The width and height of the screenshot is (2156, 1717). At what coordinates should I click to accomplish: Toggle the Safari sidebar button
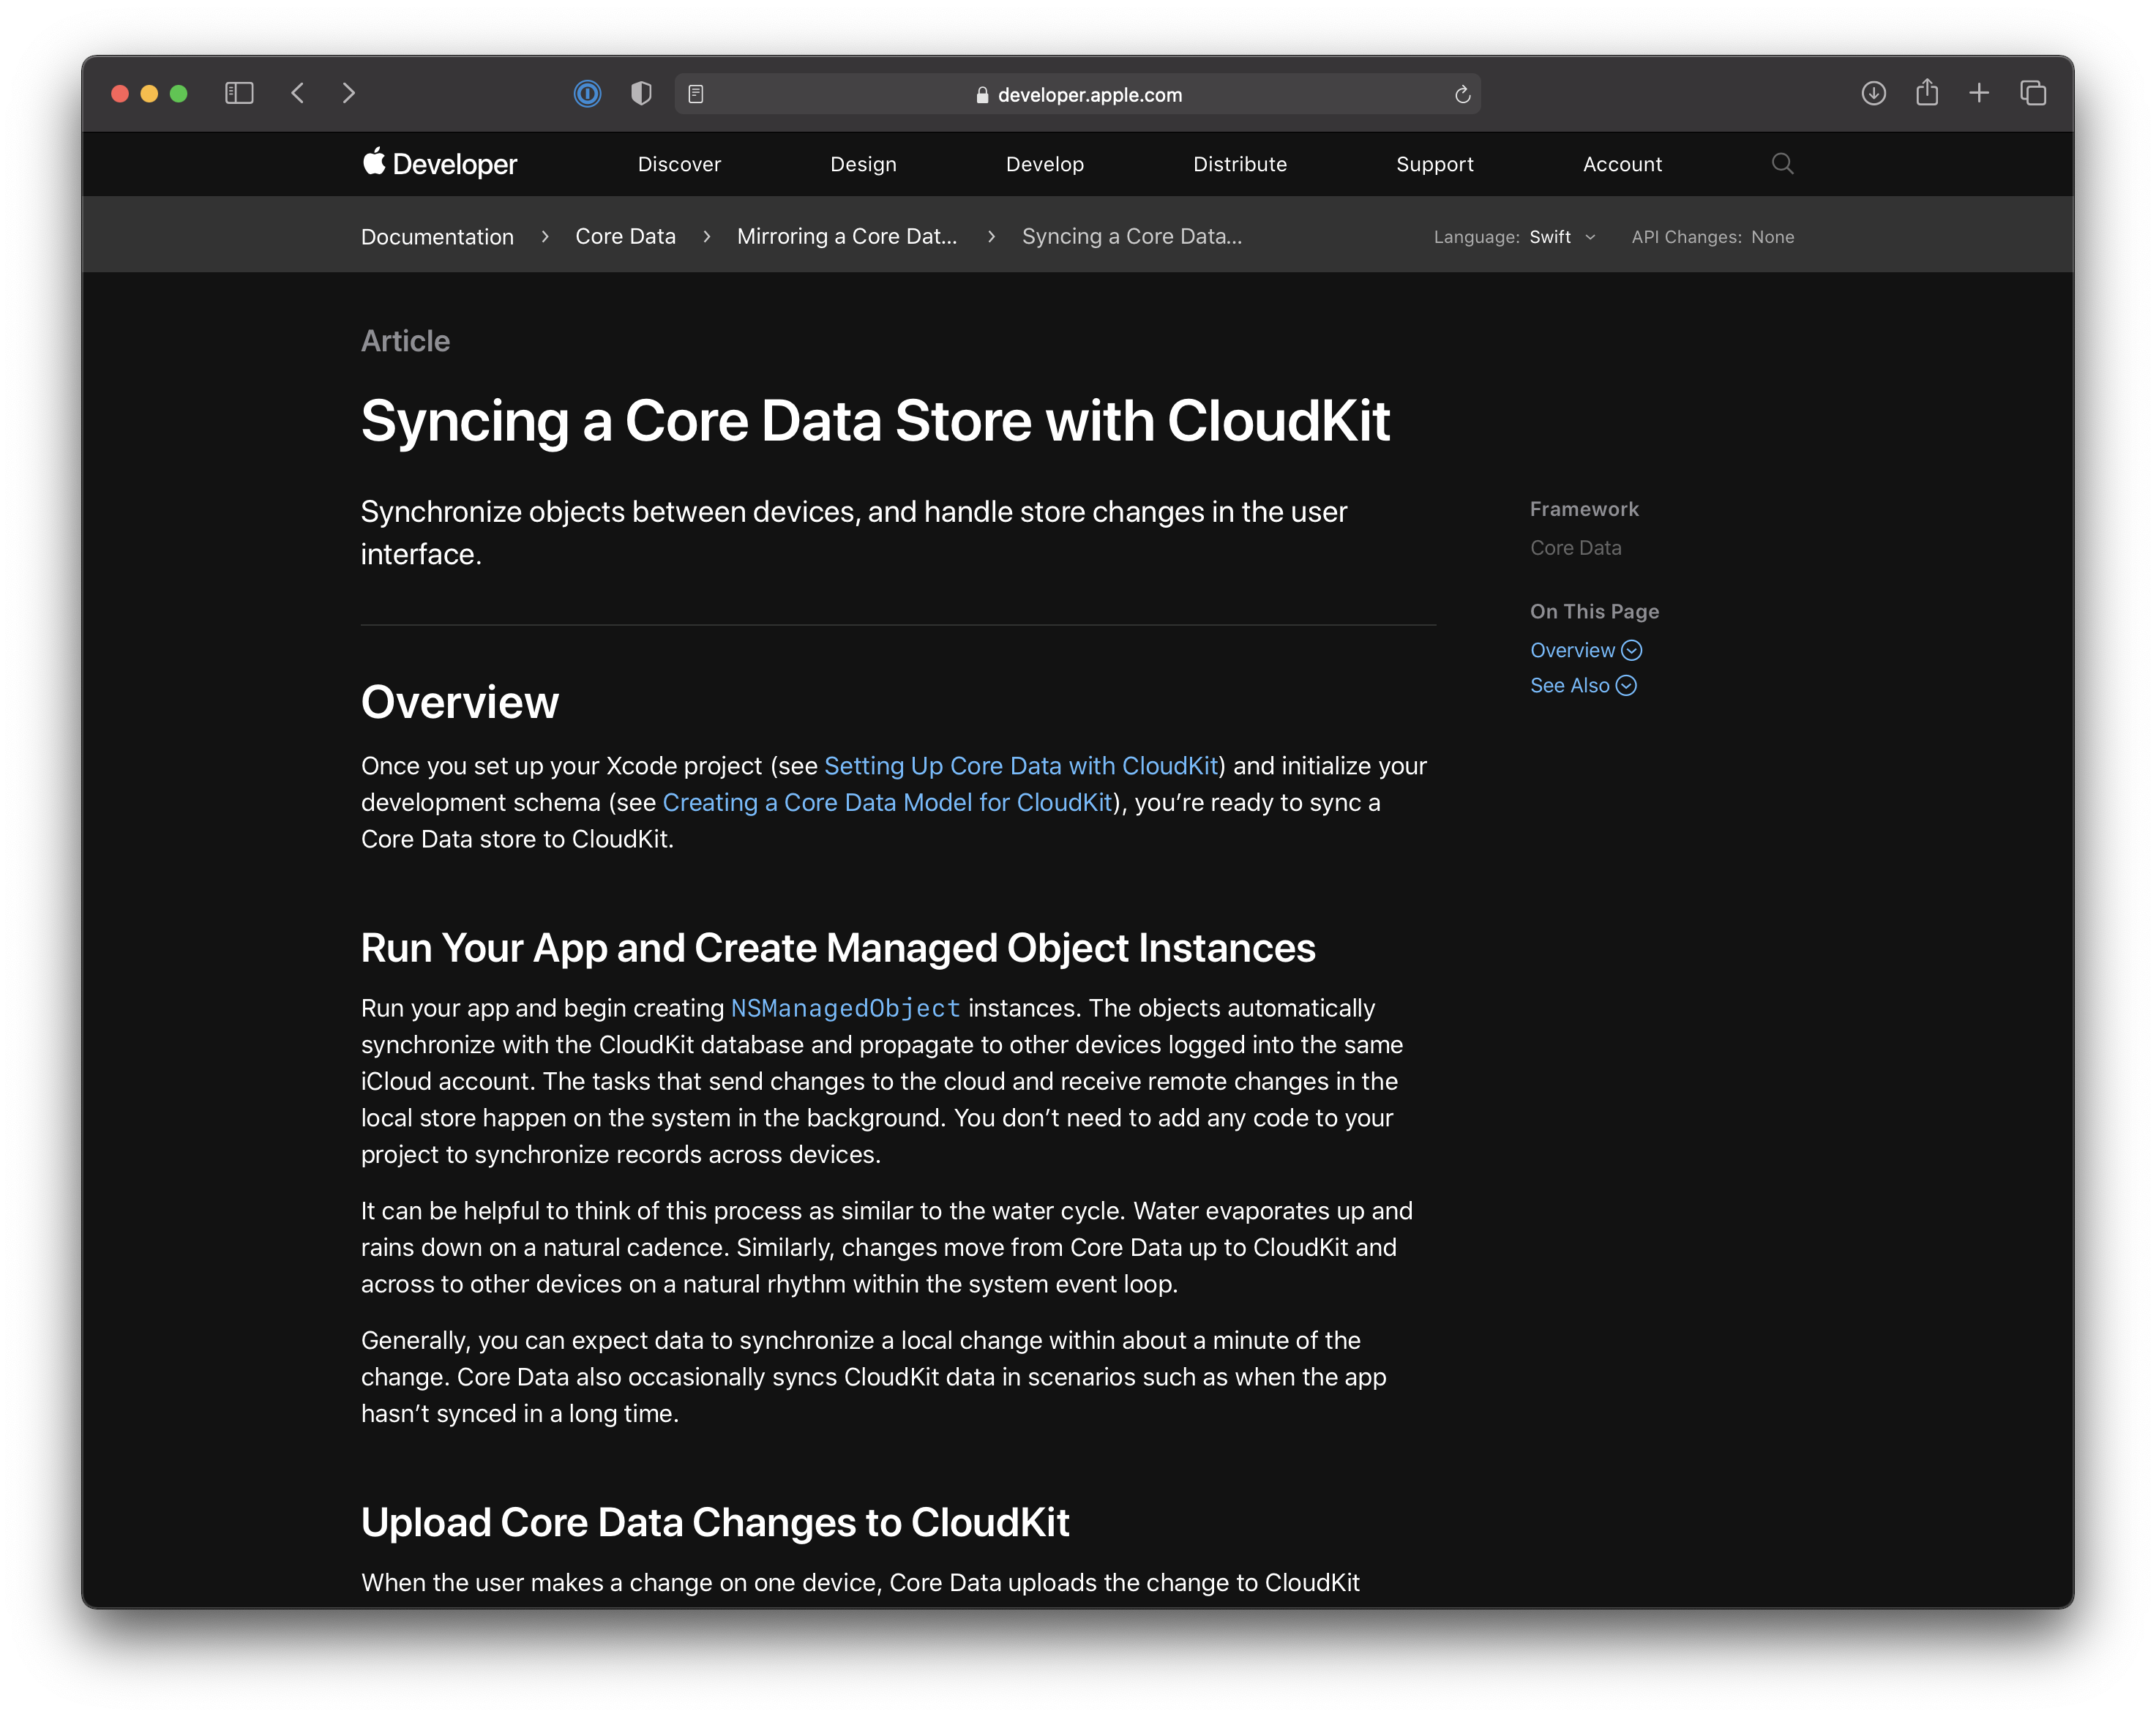point(239,93)
